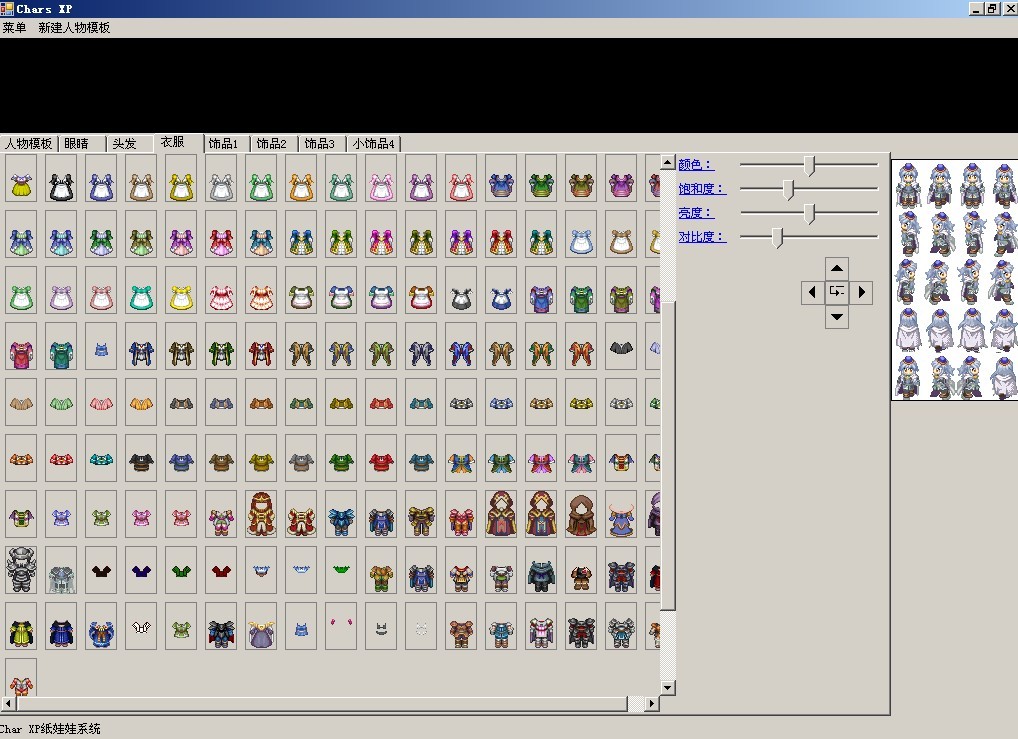Screen dimensions: 1018x739
Task: Click the 颜色 link label
Action: coord(696,165)
